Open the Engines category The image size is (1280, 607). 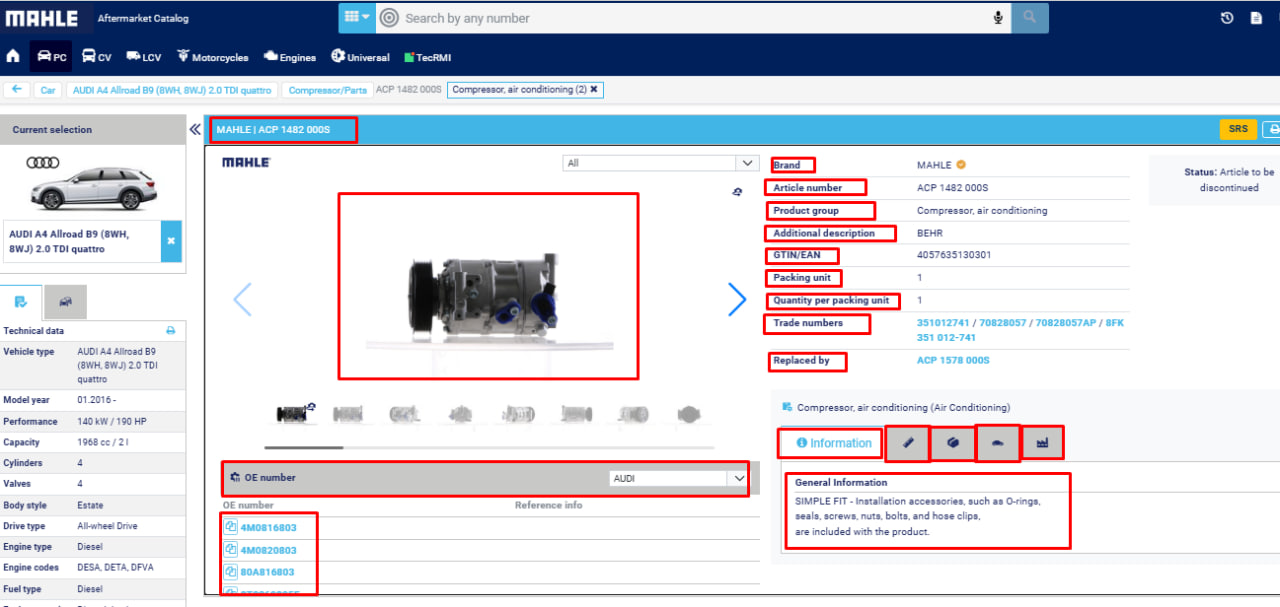[290, 57]
